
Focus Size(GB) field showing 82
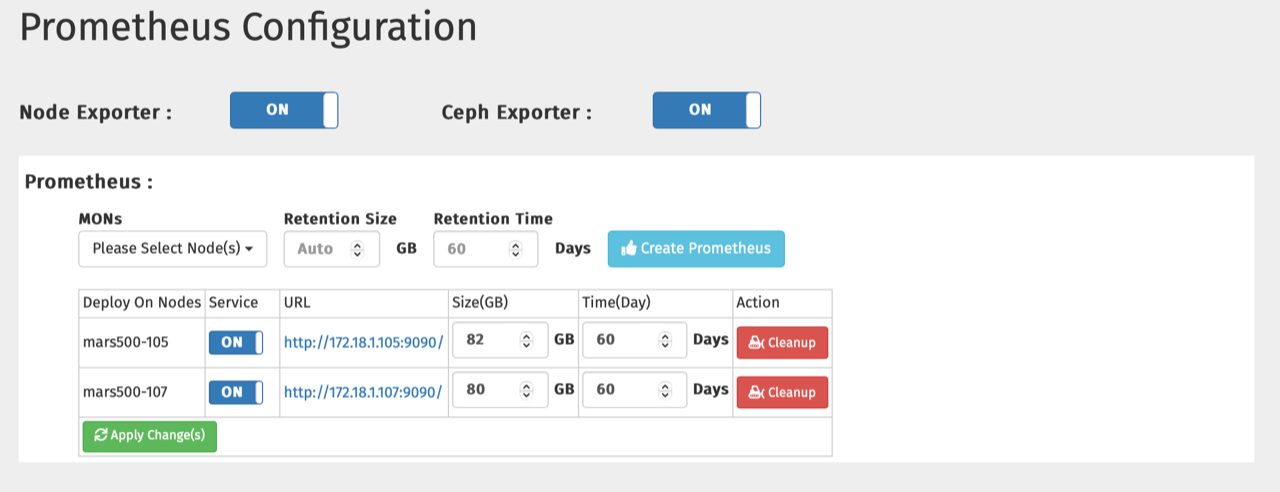[488, 340]
